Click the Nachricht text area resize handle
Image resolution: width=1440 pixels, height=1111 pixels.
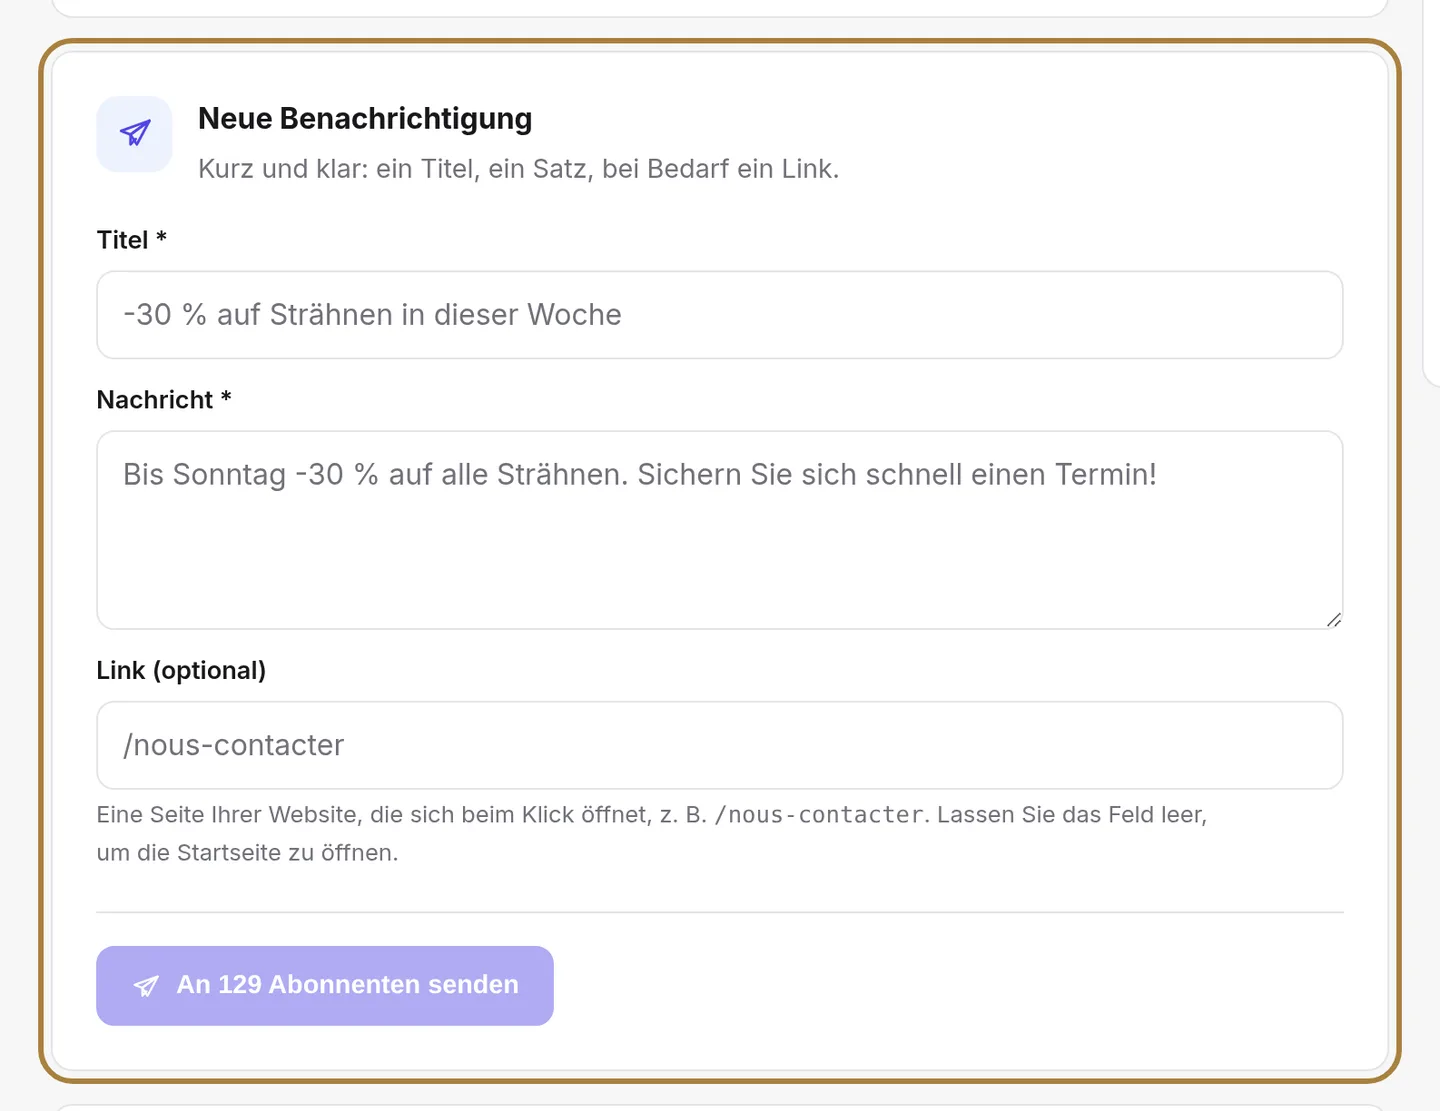click(1333, 620)
